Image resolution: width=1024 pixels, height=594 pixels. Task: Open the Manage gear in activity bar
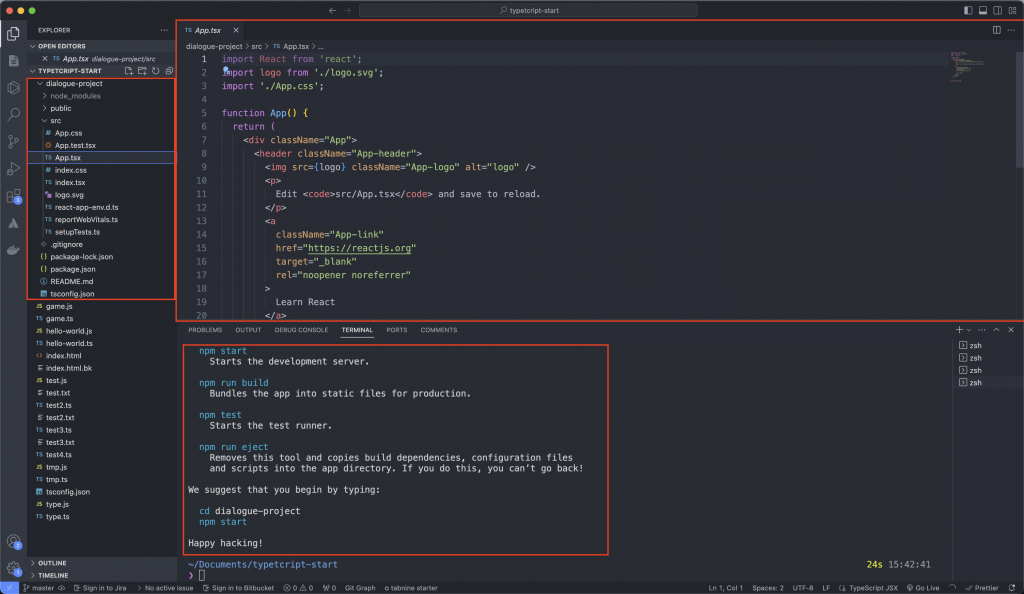click(13, 569)
